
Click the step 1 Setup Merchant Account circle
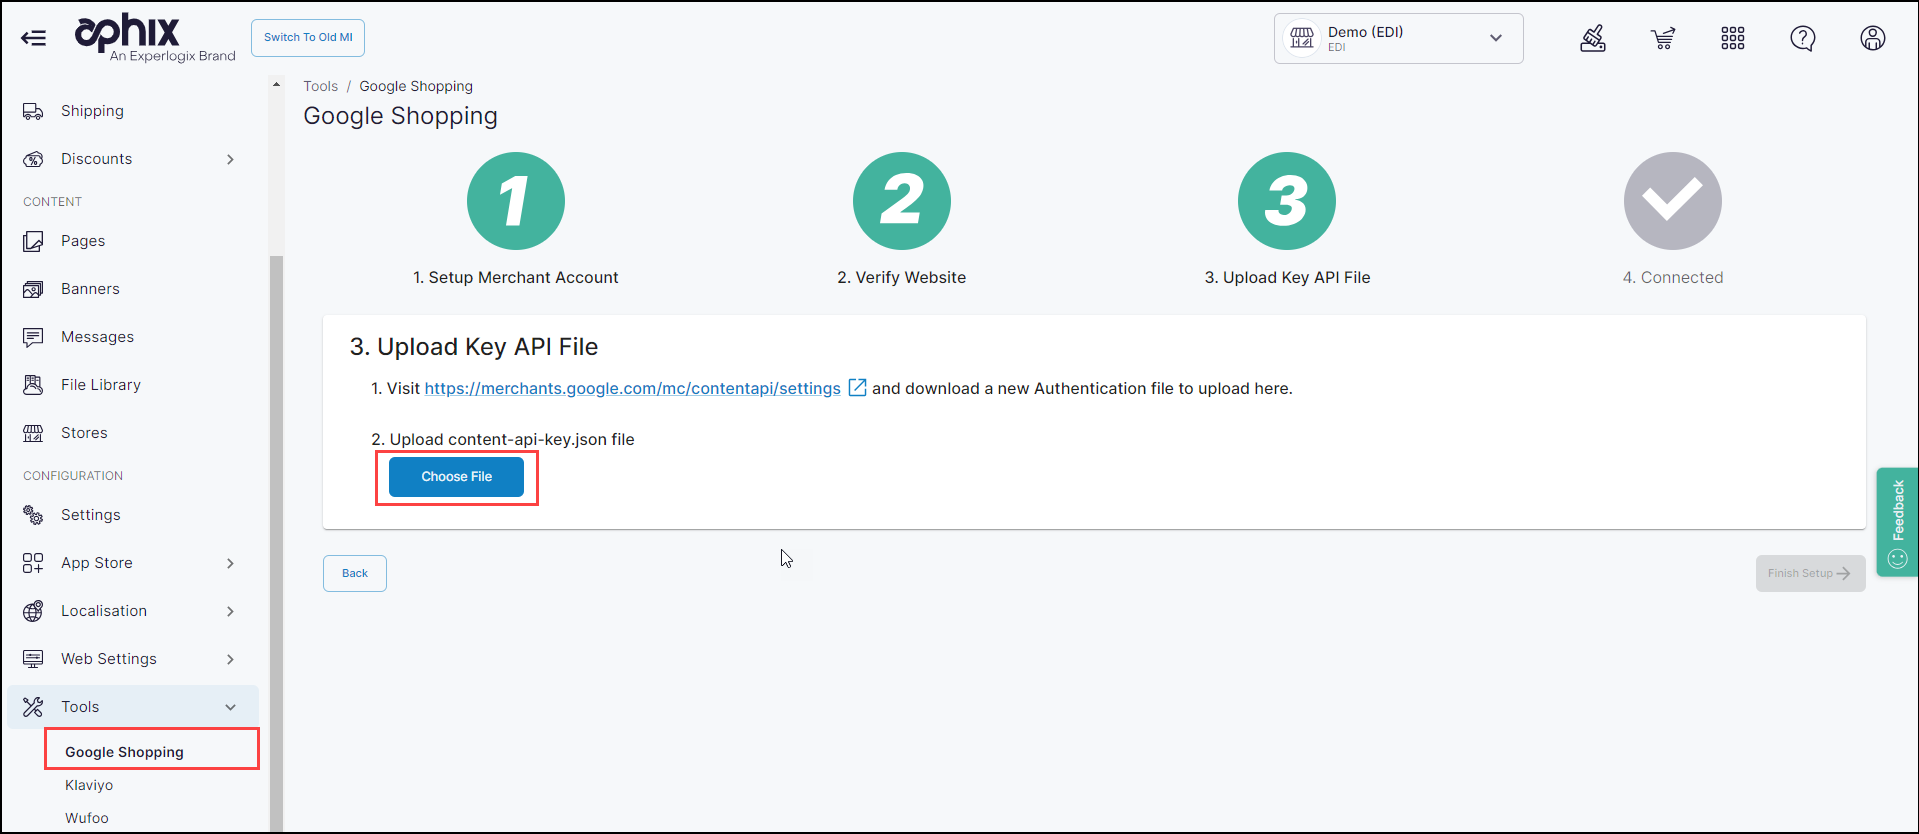[x=515, y=201]
